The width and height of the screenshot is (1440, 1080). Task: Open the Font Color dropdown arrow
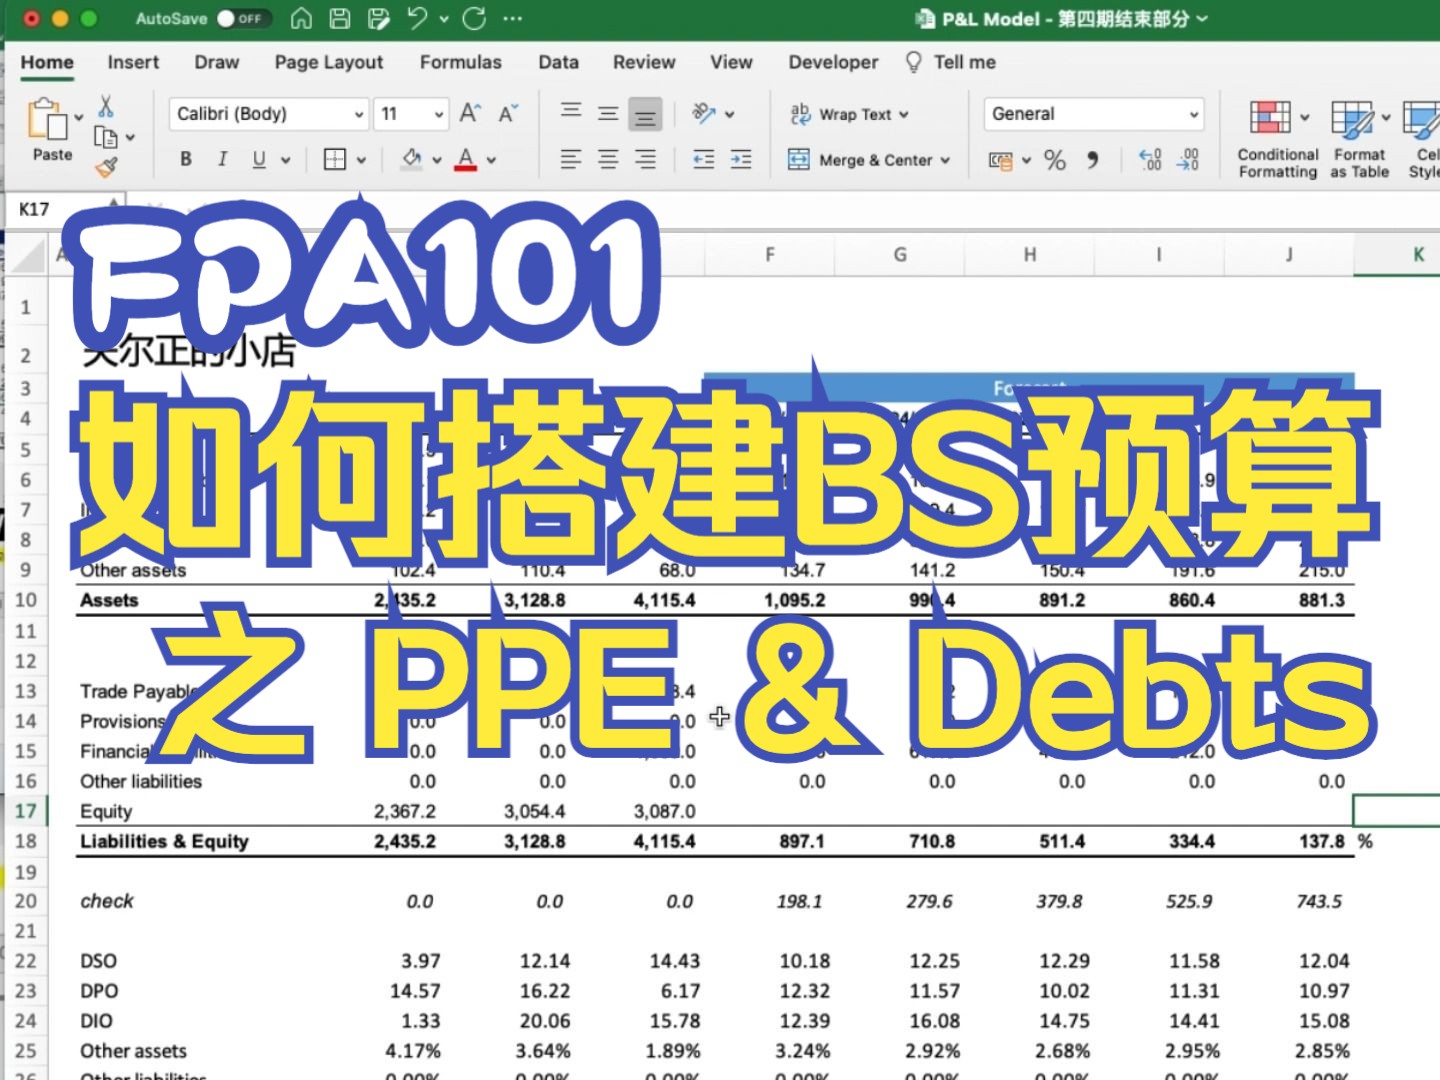coord(492,160)
